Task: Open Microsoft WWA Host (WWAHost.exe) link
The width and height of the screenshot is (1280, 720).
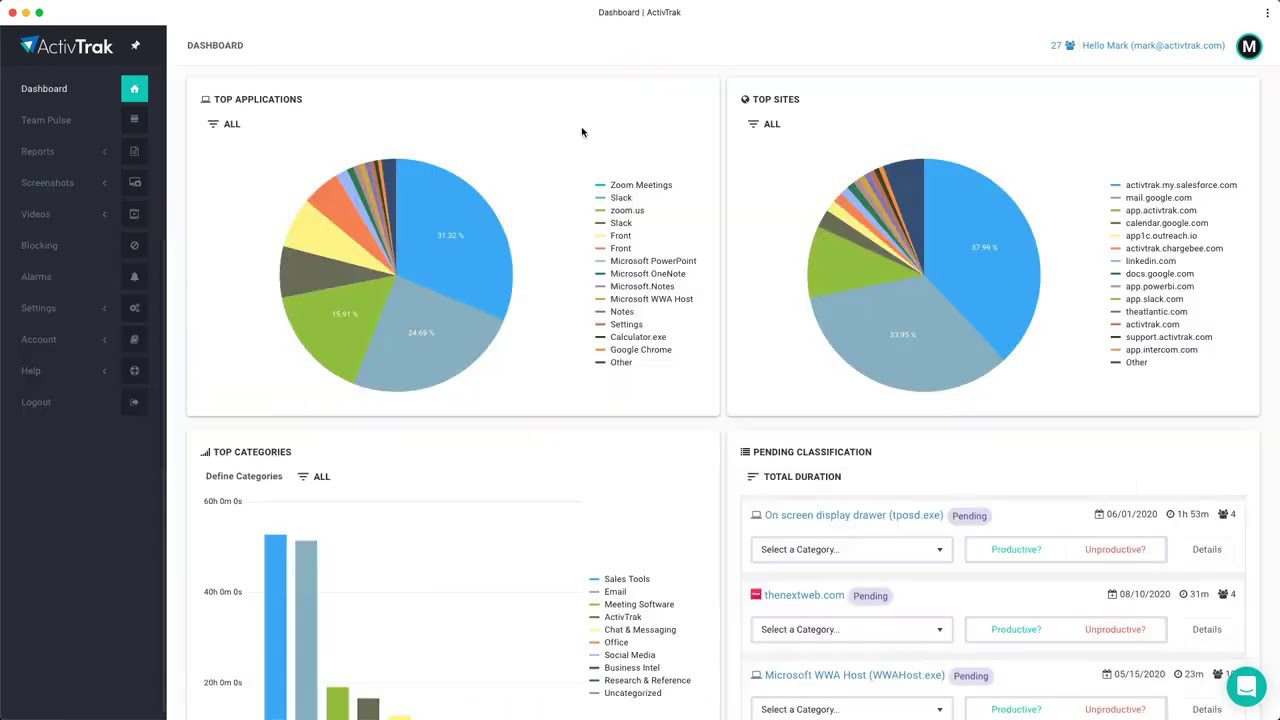Action: pyautogui.click(x=855, y=675)
